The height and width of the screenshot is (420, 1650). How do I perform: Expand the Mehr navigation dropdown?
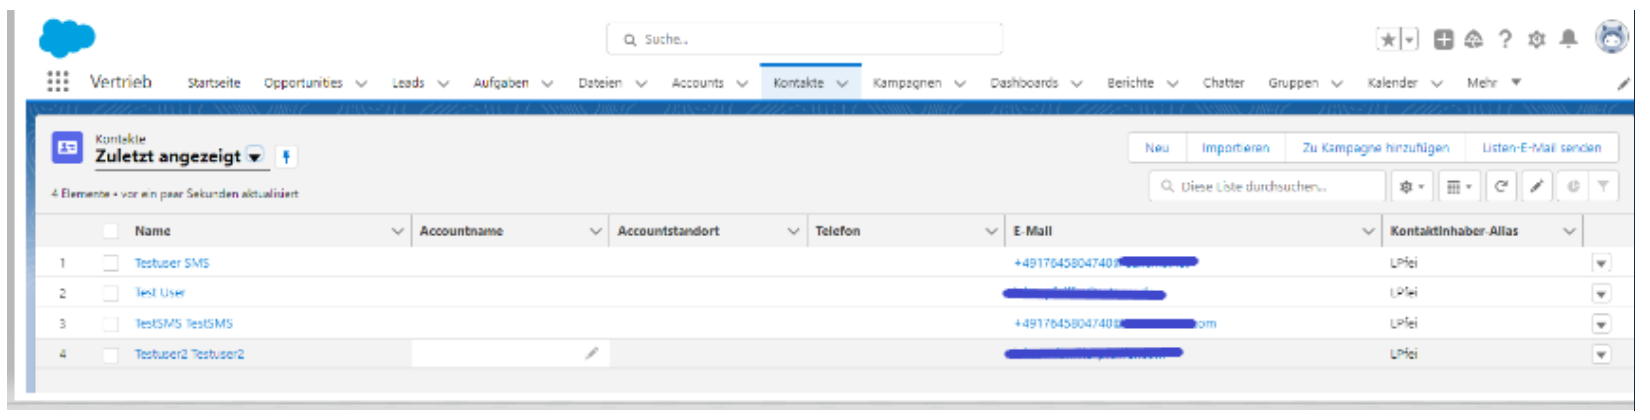click(1494, 83)
